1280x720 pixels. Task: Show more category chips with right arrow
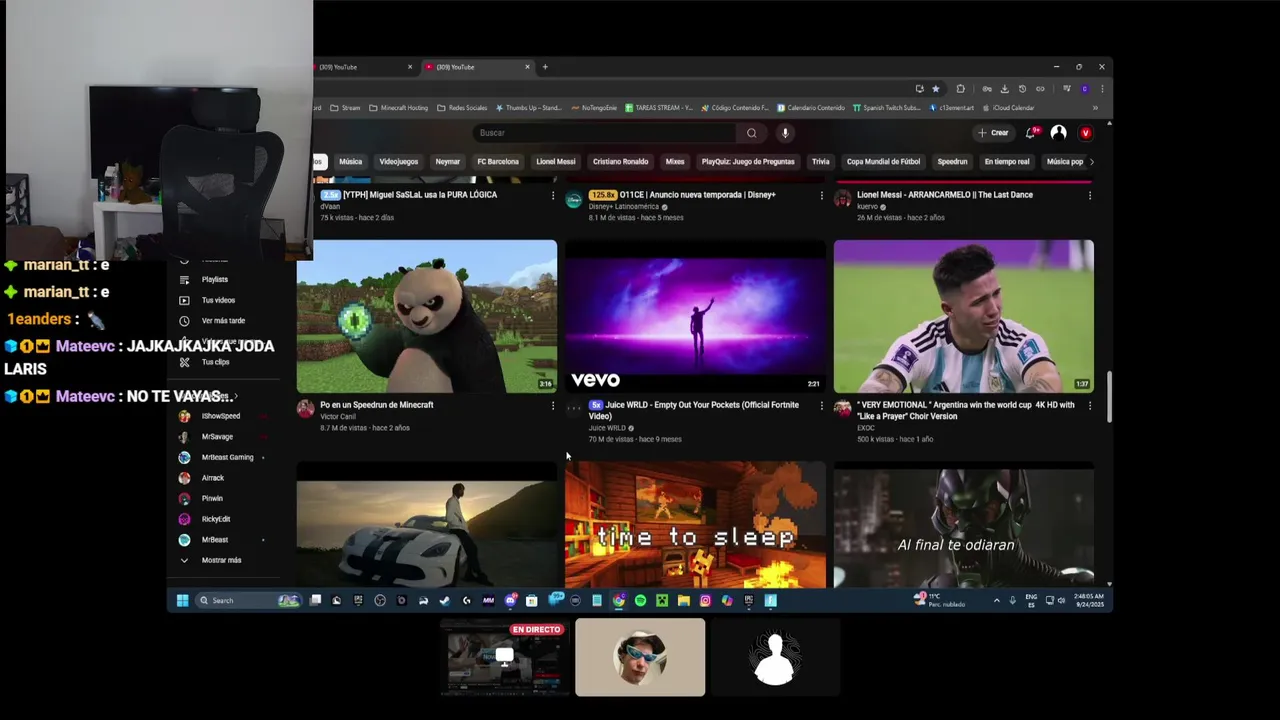pyautogui.click(x=1091, y=162)
